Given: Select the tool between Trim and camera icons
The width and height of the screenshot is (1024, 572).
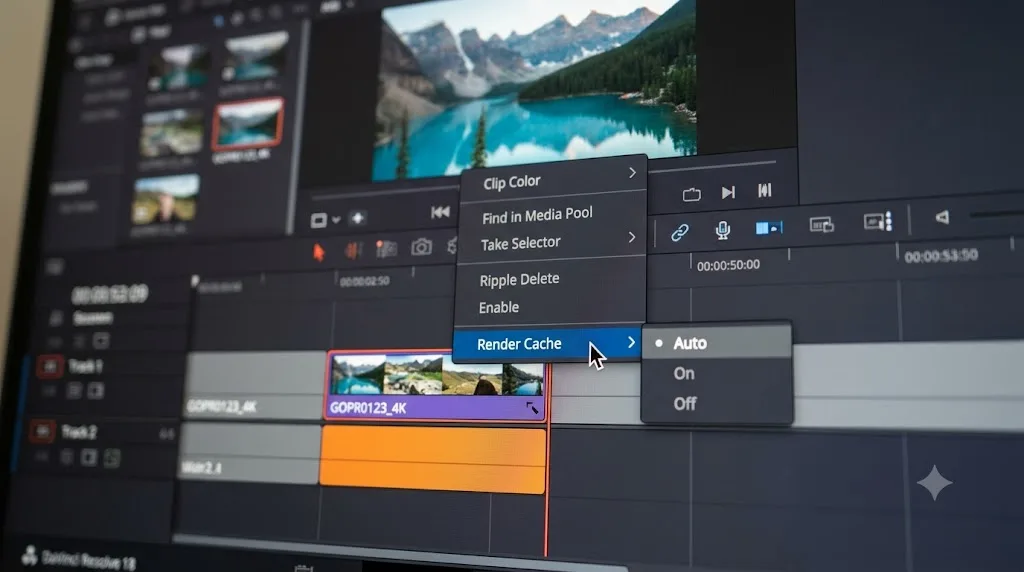Looking at the screenshot, I should point(386,249).
